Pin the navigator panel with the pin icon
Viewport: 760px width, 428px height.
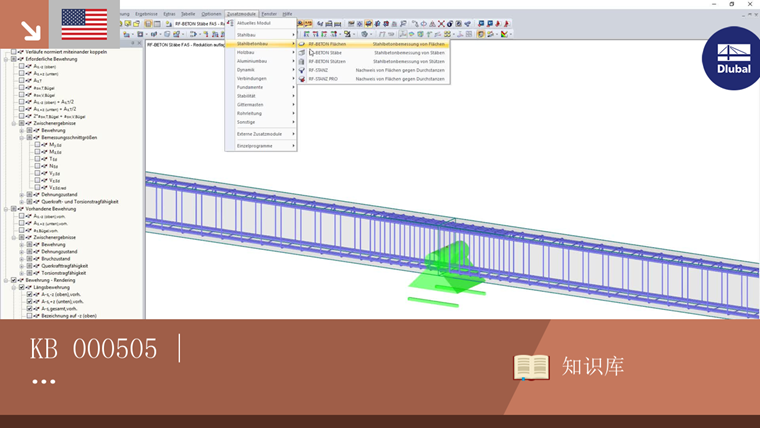(133, 43)
